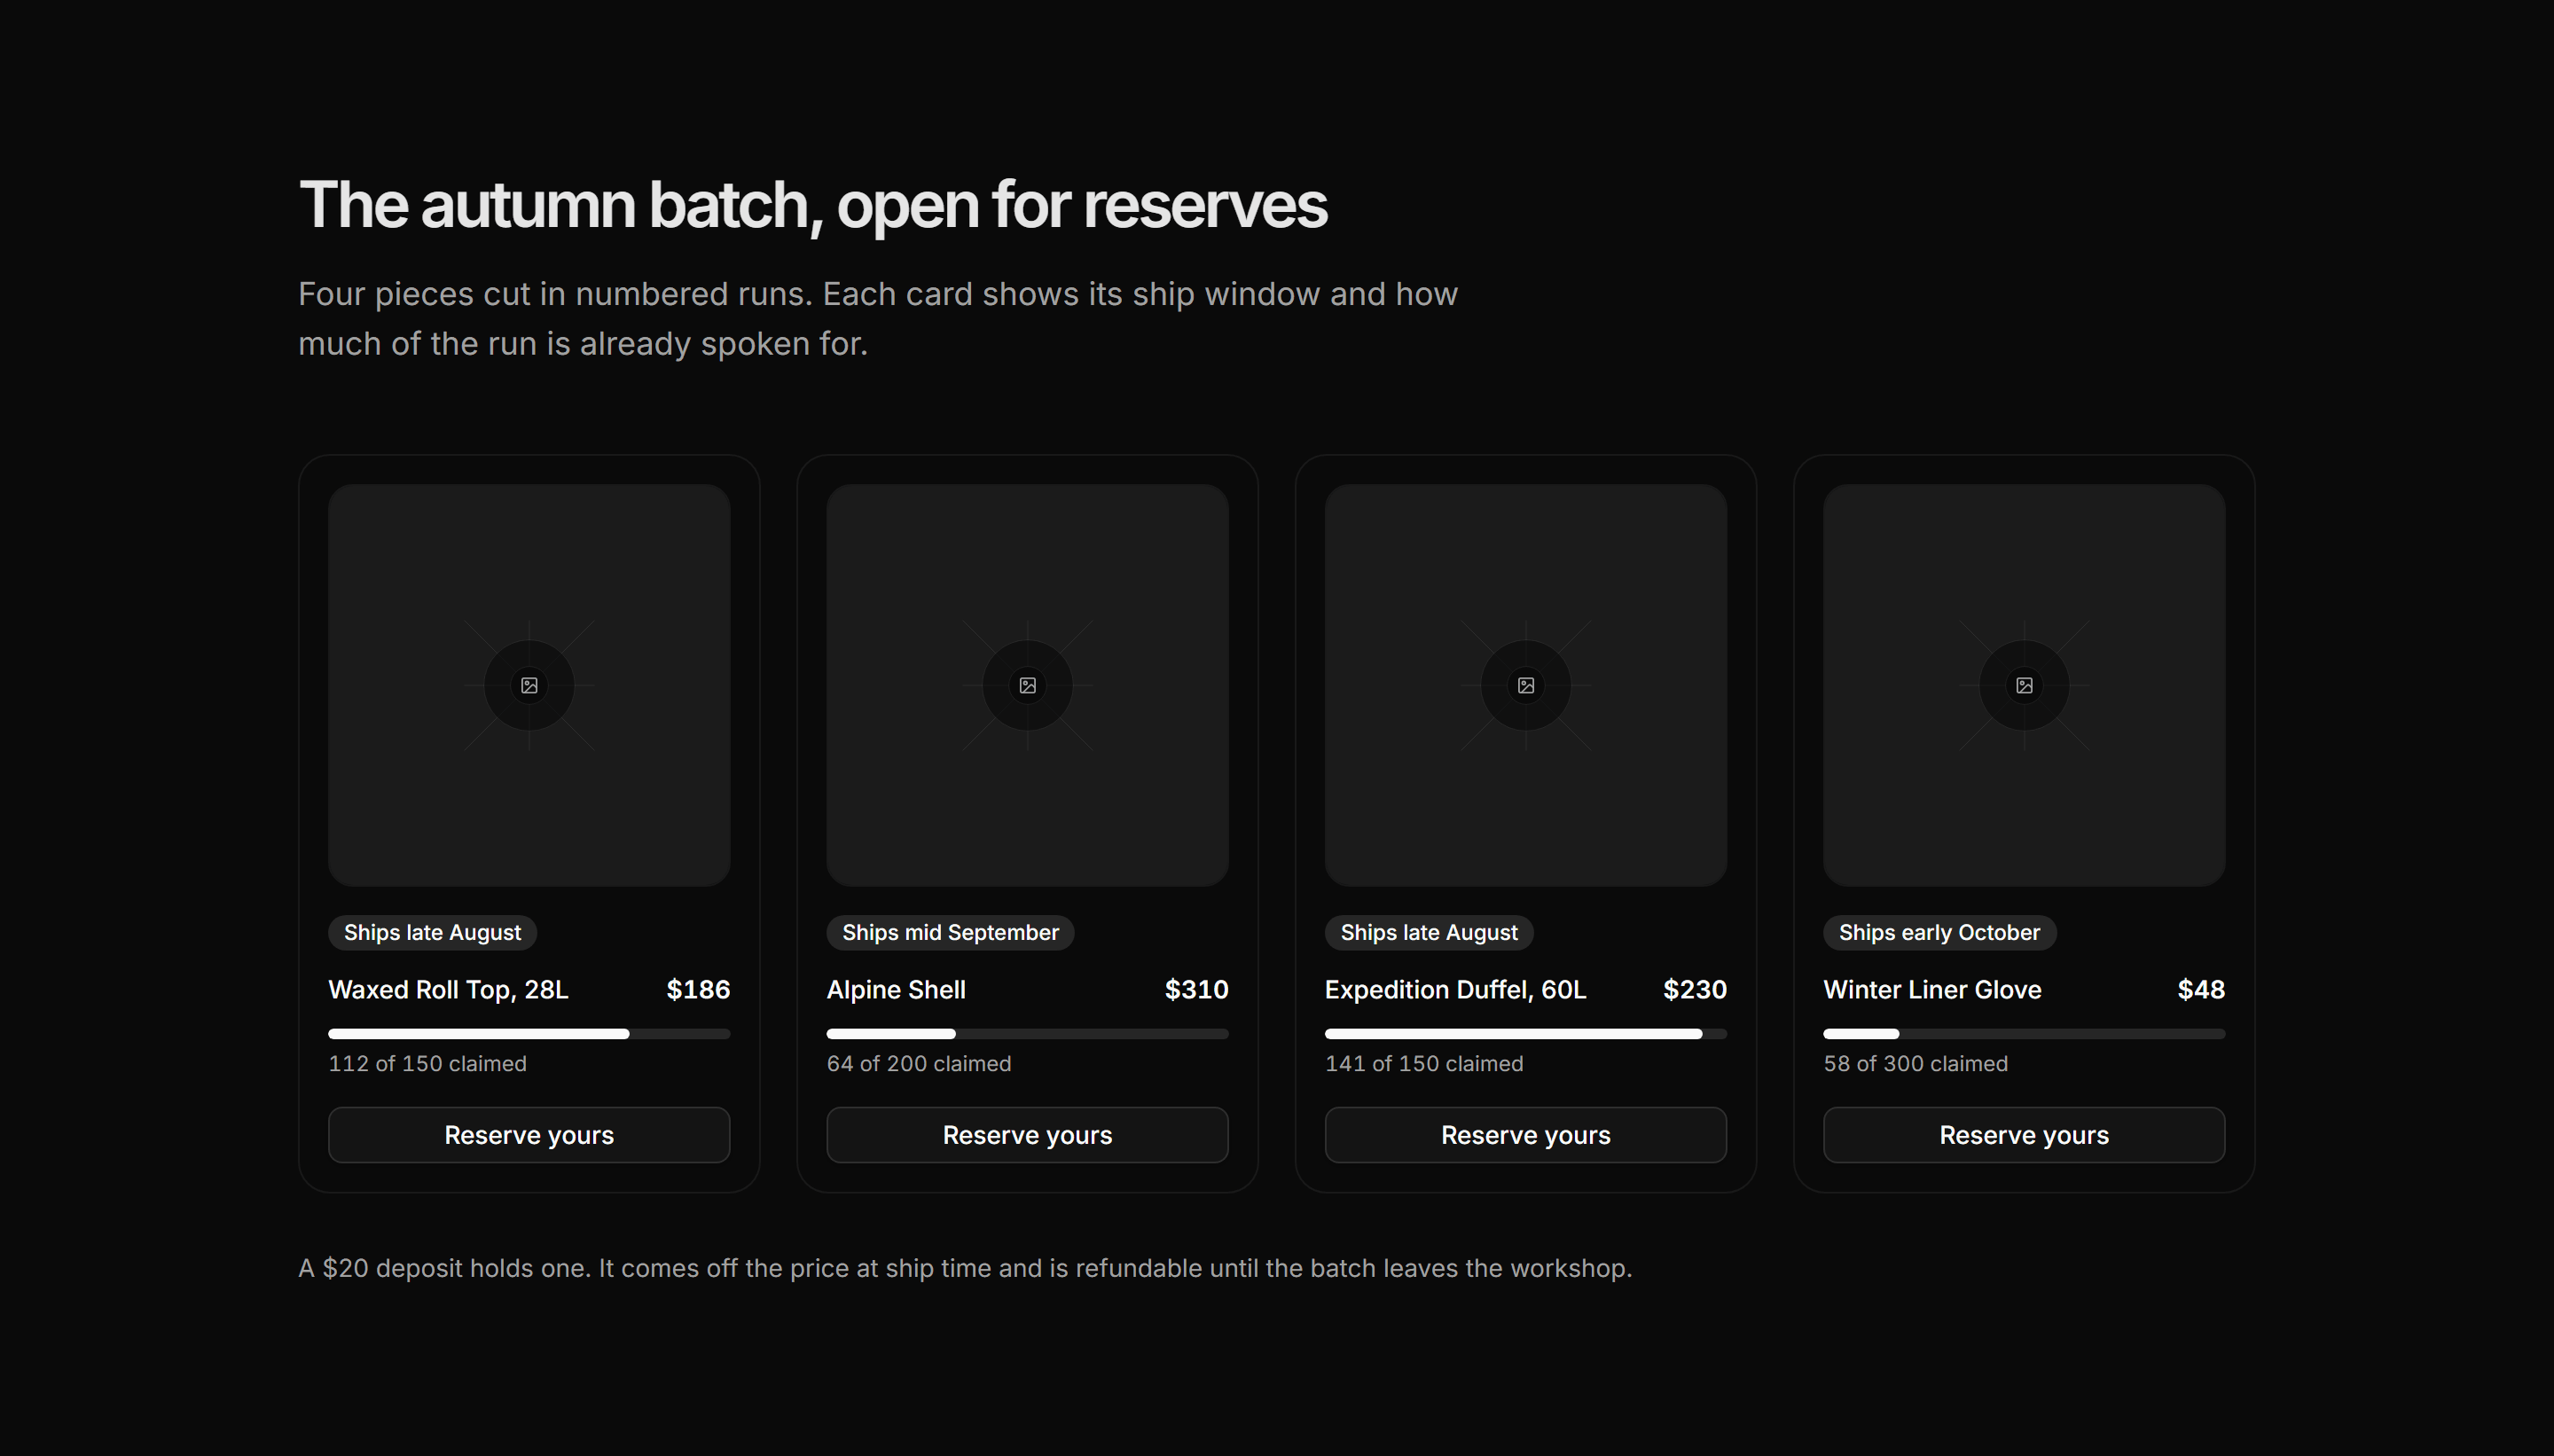
Task: Reserve the Expedition Duffel, 60L
Action: click(1526, 1135)
